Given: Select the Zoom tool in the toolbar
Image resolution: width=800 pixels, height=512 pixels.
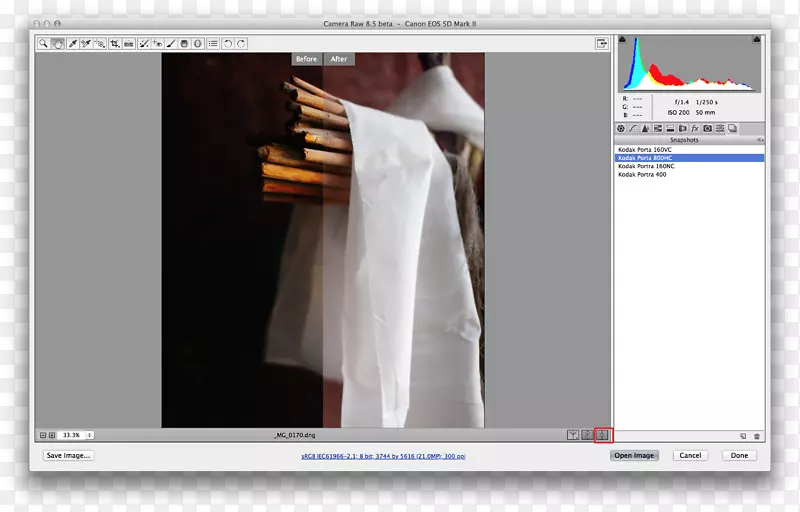Looking at the screenshot, I should point(44,44).
